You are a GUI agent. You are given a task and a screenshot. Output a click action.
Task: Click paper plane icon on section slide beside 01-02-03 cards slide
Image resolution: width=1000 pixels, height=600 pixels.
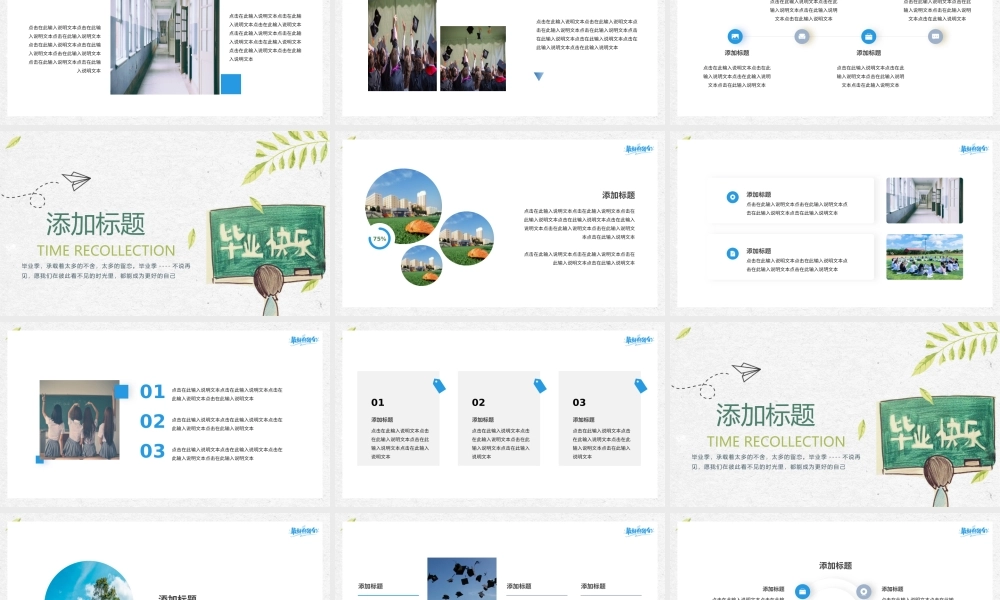click(x=746, y=371)
